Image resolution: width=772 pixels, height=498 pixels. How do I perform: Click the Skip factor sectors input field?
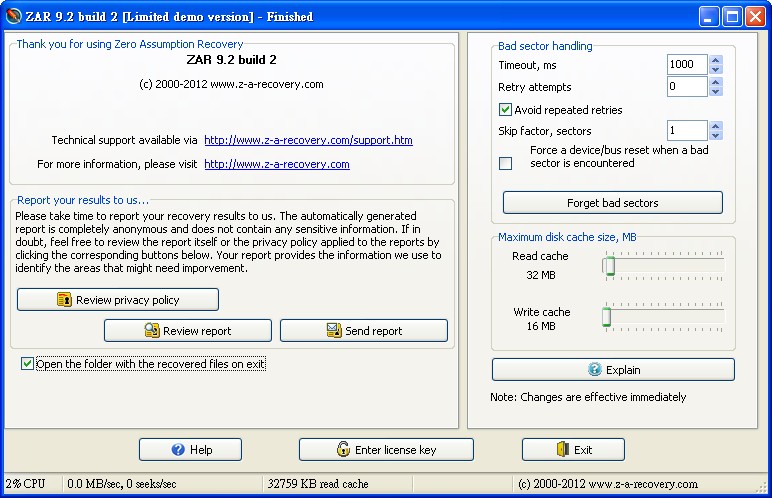[x=687, y=131]
